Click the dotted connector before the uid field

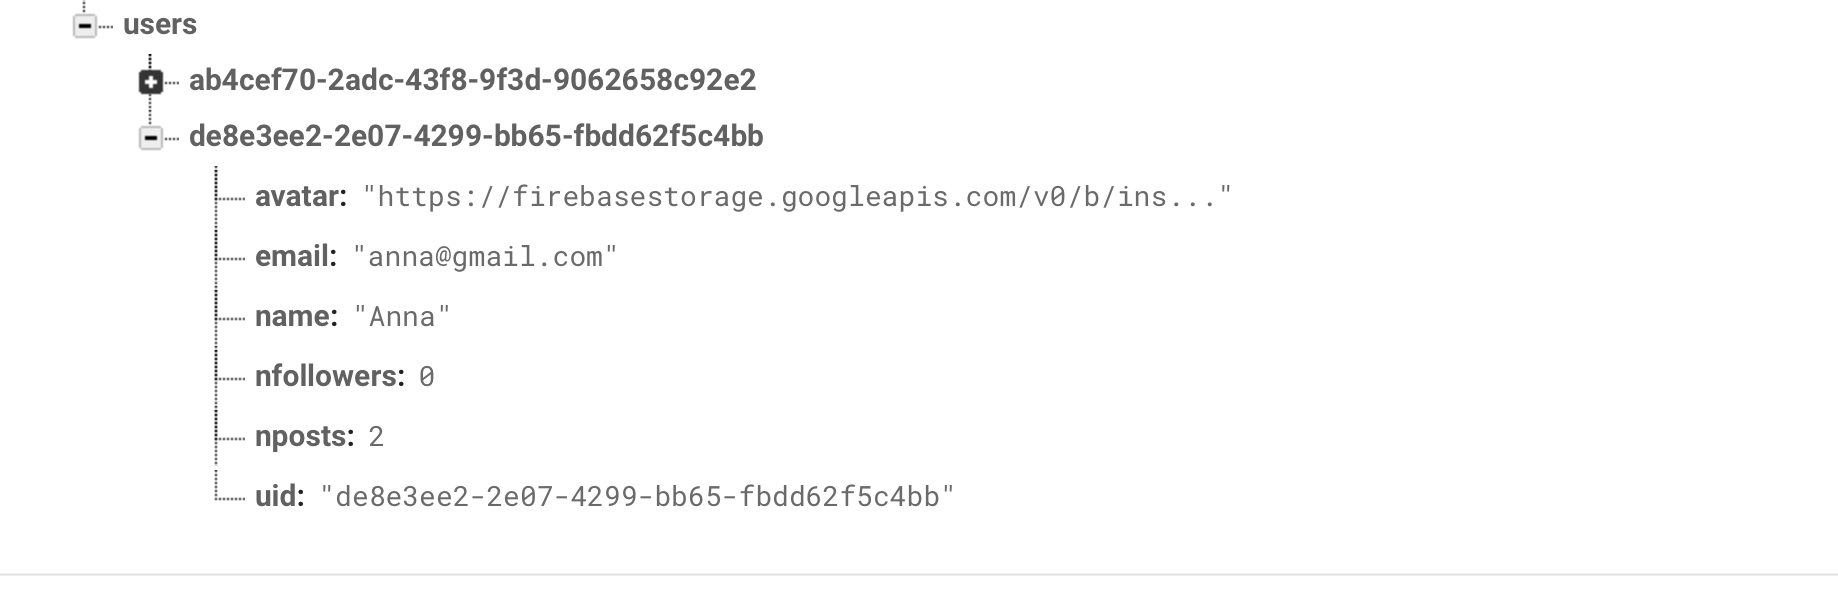click(x=231, y=499)
